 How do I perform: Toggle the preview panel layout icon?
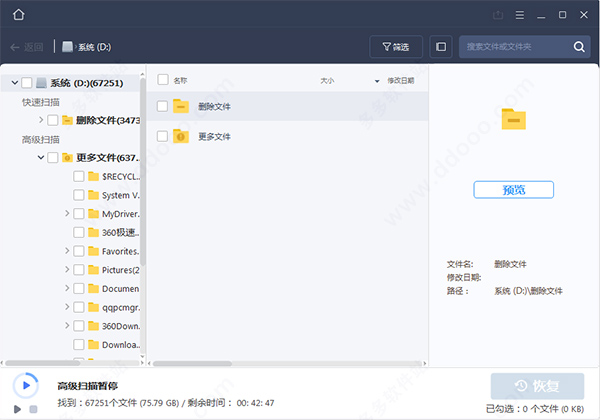441,47
